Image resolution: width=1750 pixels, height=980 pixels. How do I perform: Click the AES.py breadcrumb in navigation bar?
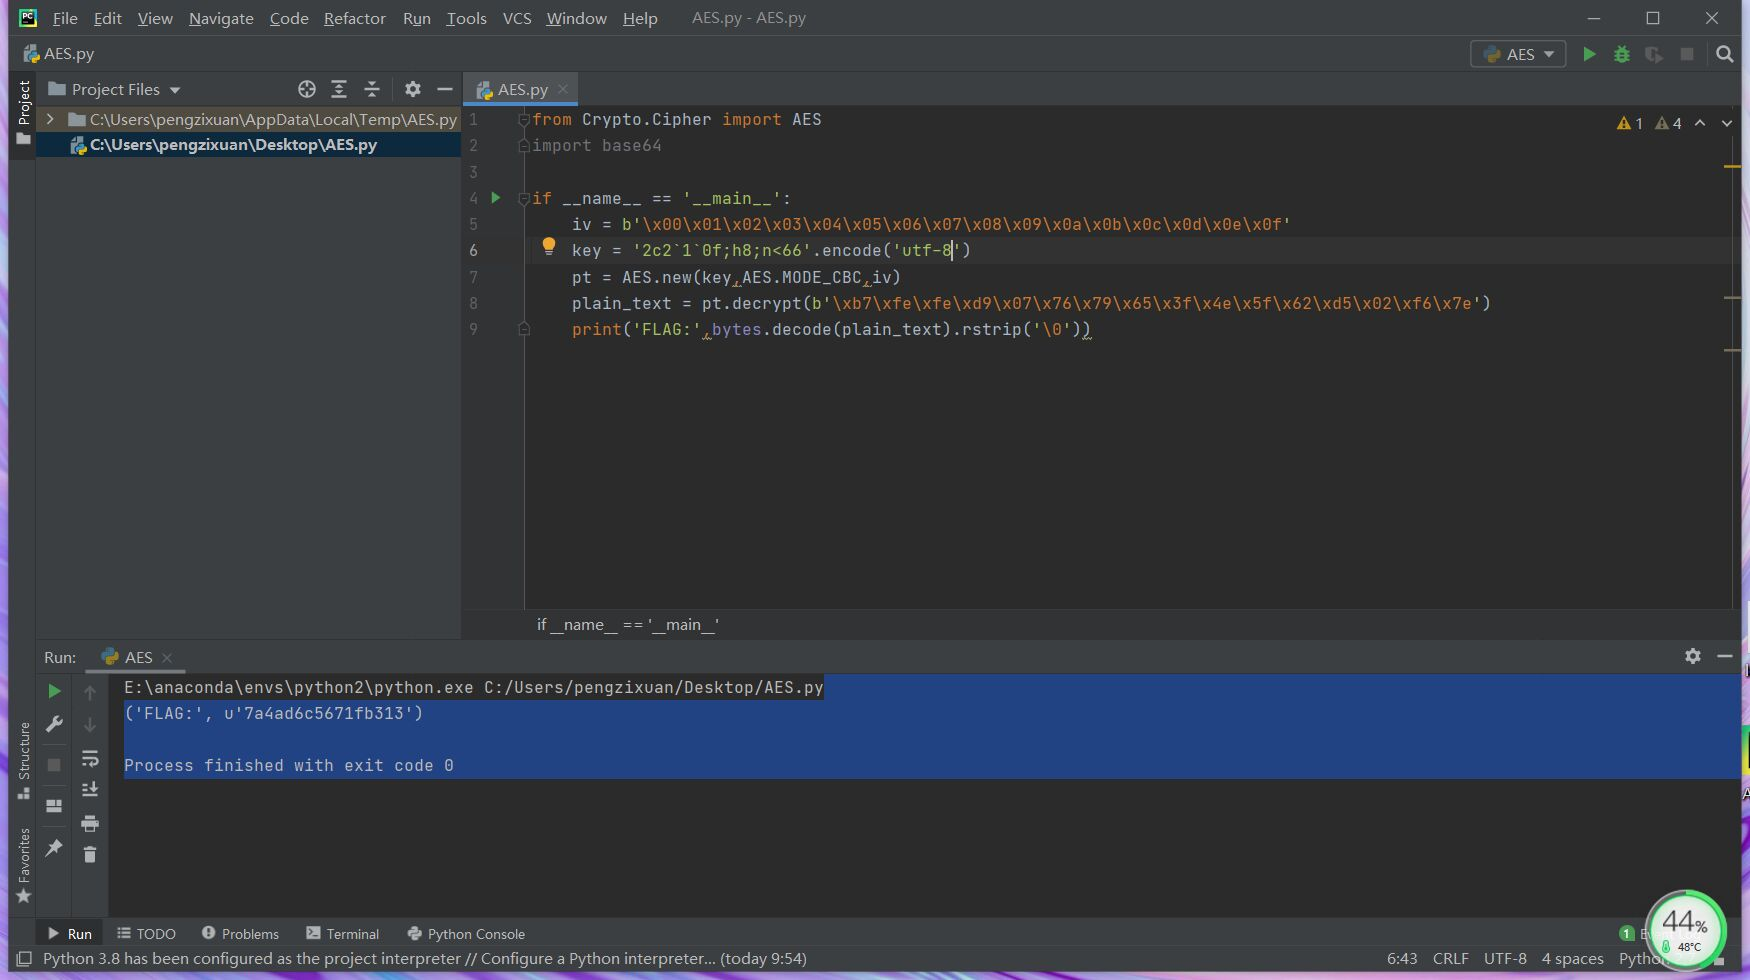58,54
